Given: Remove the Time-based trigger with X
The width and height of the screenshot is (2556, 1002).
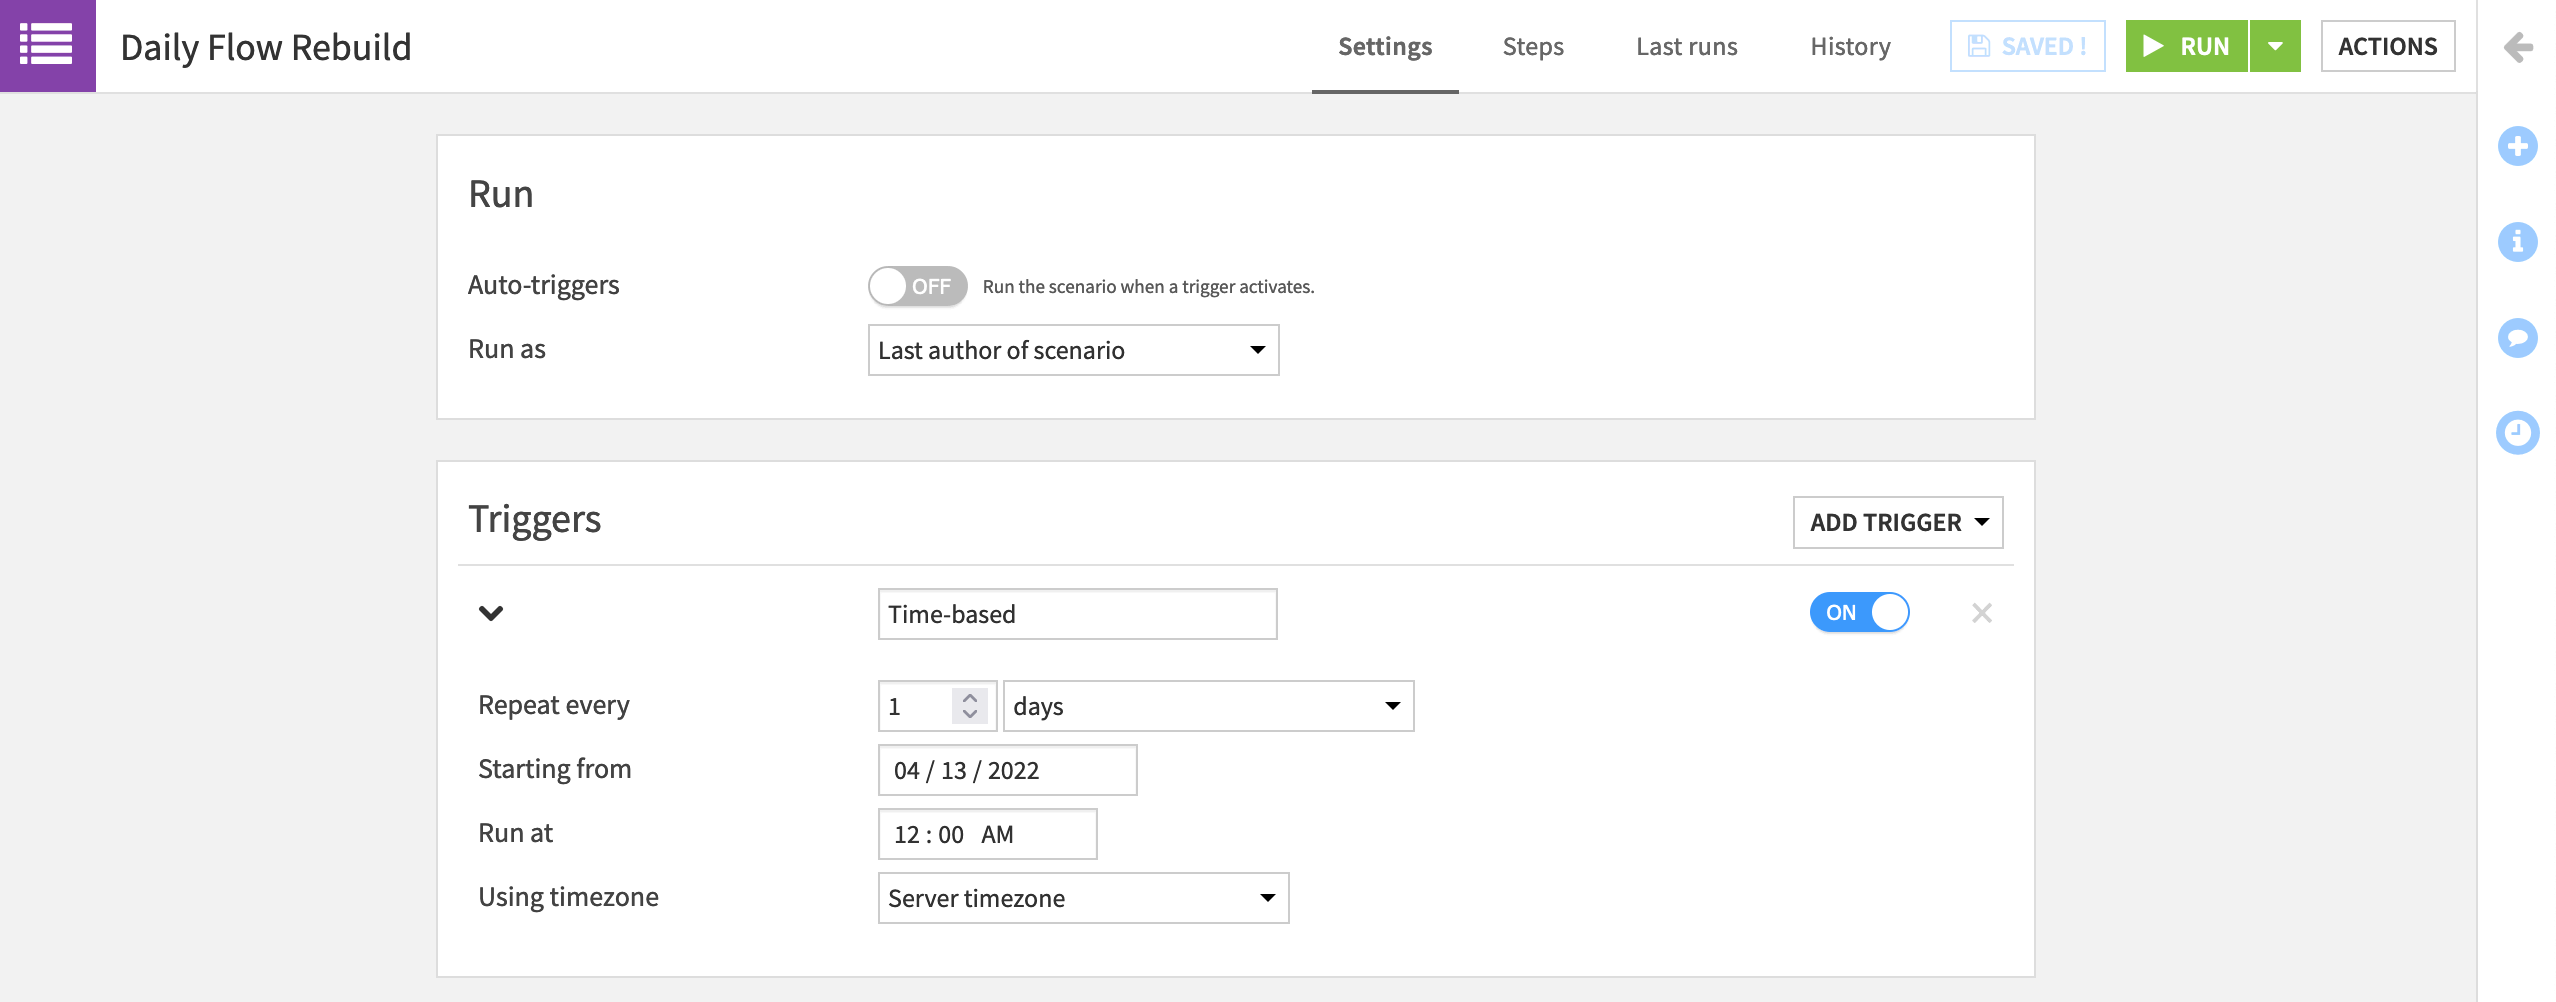Looking at the screenshot, I should point(1982,613).
